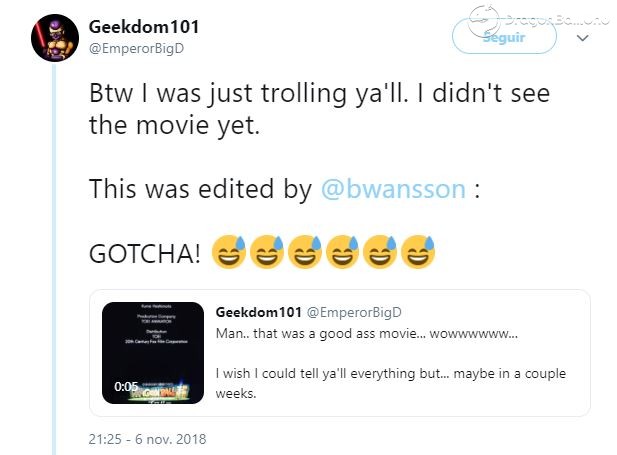Play the quoted tweet video thumbnail
Viewport: 617px width, 455px height.
pyautogui.click(x=153, y=353)
